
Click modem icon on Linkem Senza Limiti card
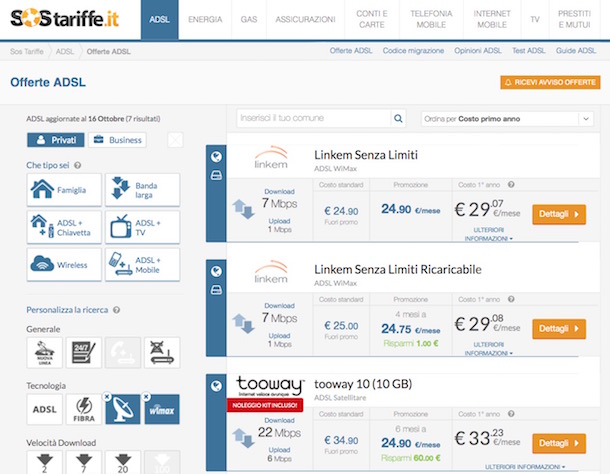point(216,175)
